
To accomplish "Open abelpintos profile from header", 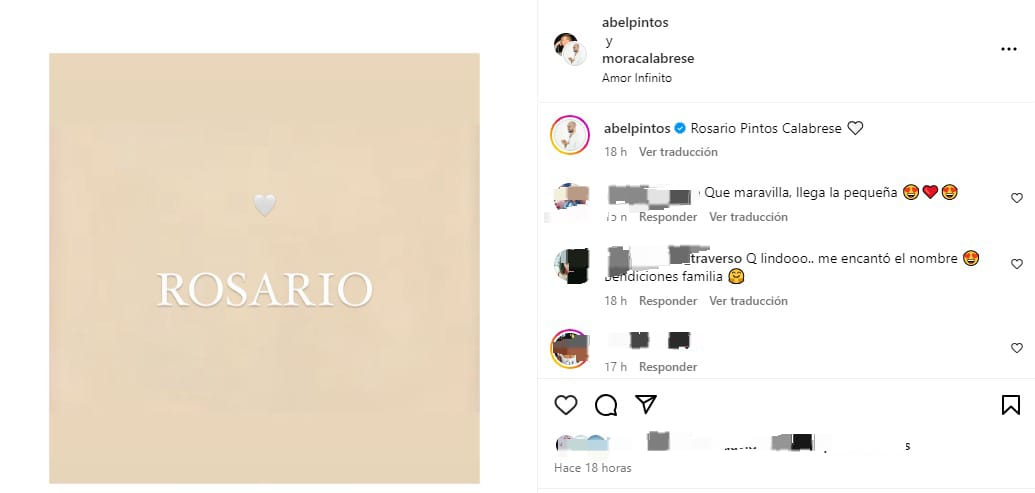I will [x=635, y=22].
